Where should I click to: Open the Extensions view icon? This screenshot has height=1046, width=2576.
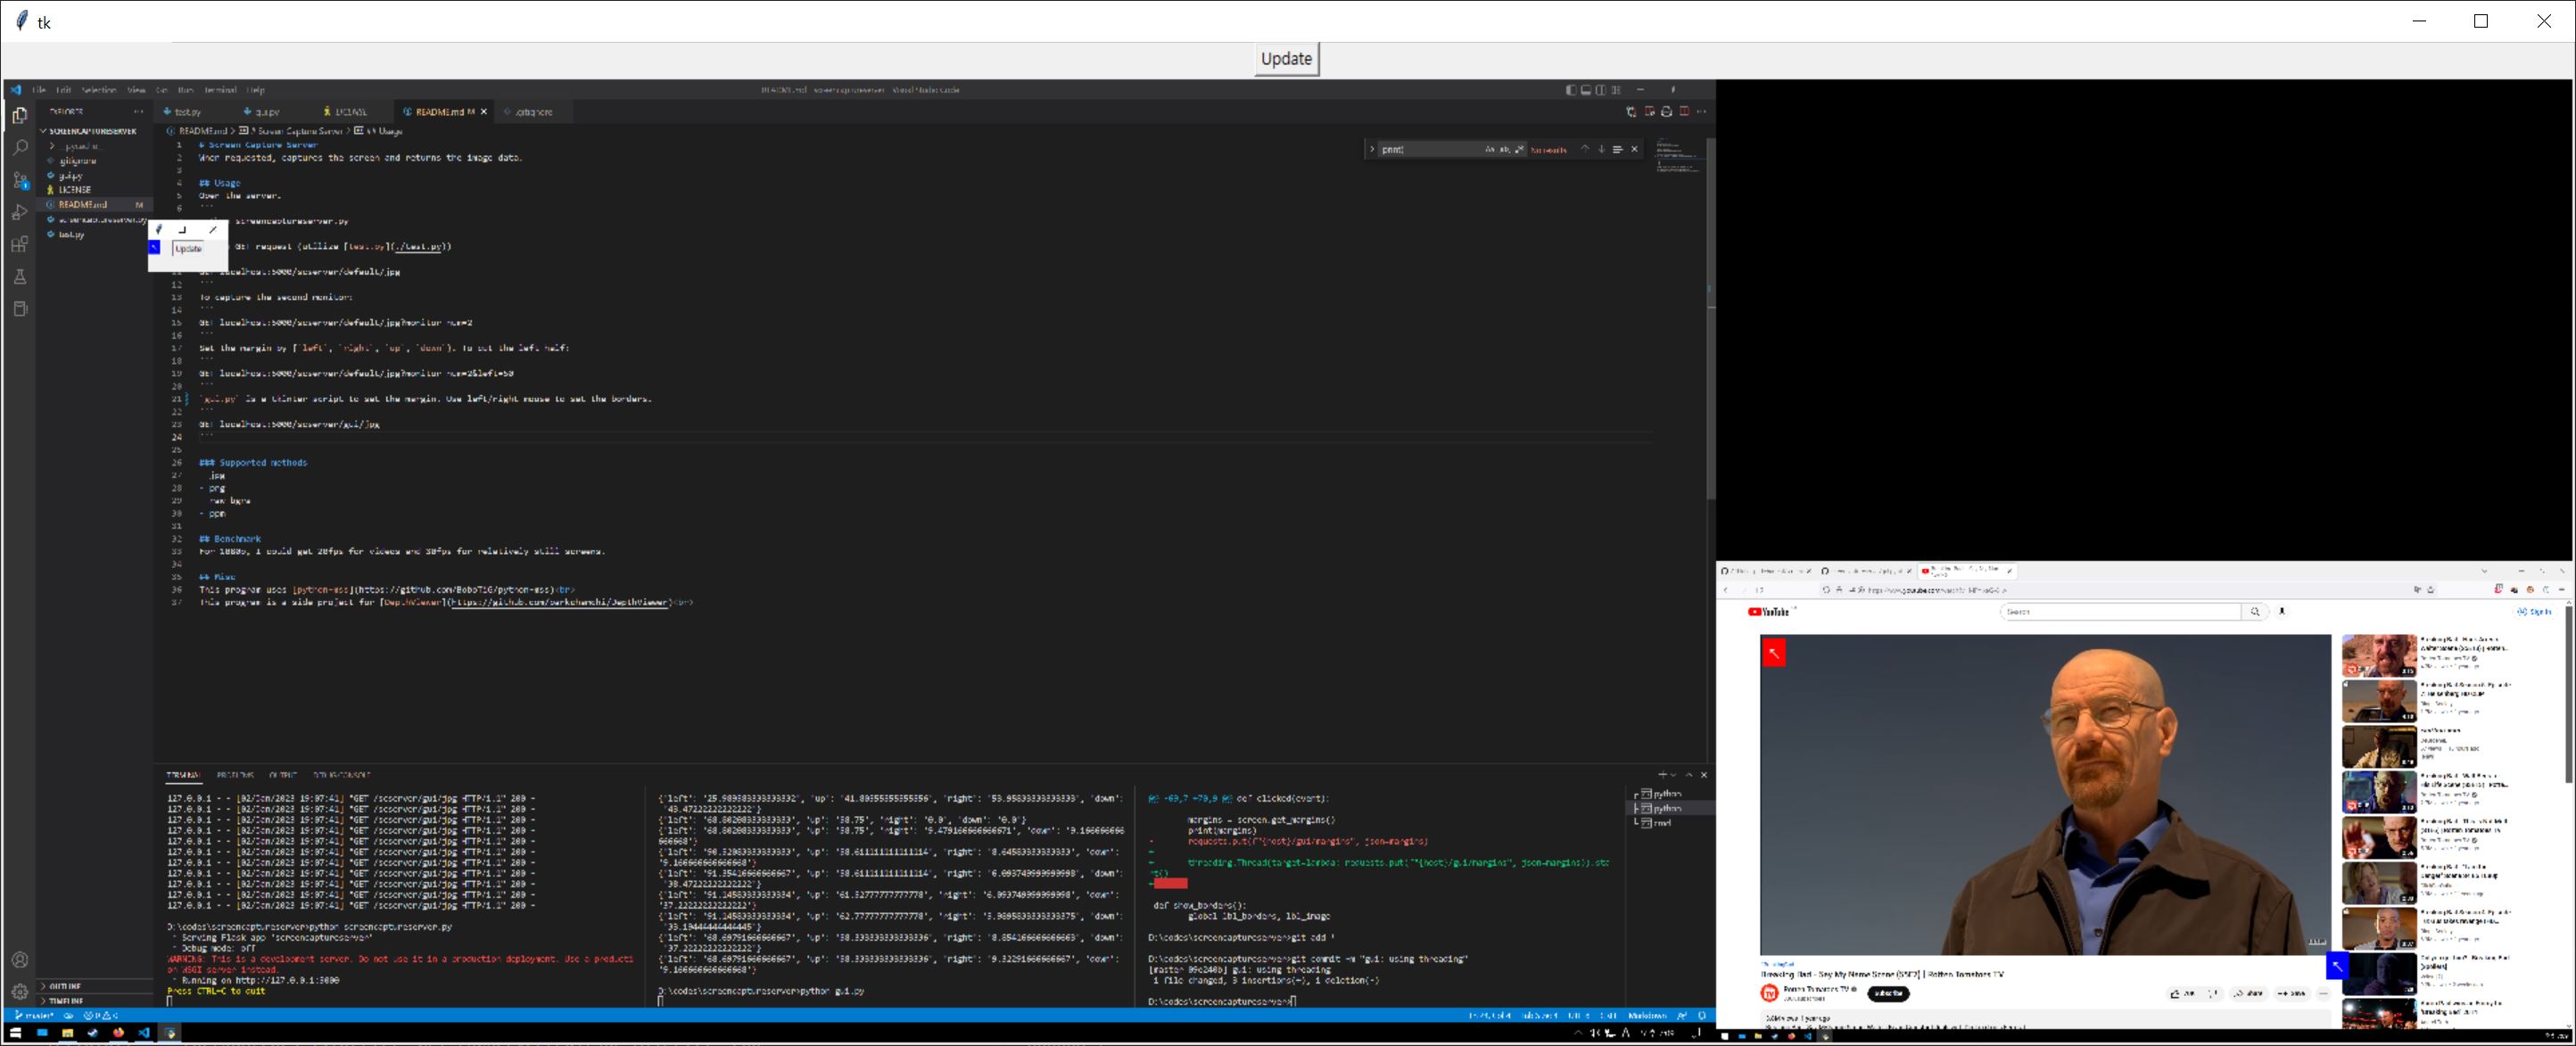point(20,245)
